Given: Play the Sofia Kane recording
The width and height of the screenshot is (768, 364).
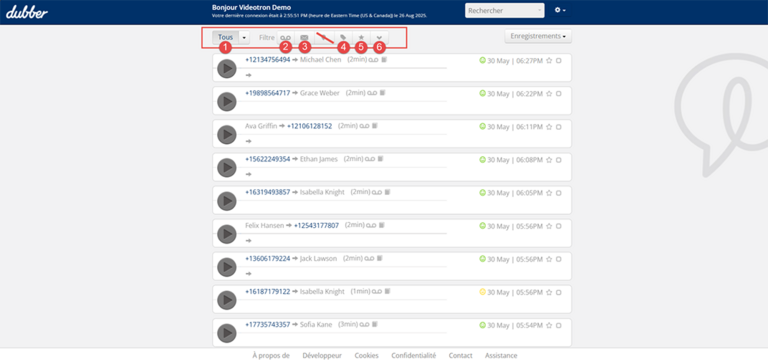Looking at the screenshot, I should (227, 333).
